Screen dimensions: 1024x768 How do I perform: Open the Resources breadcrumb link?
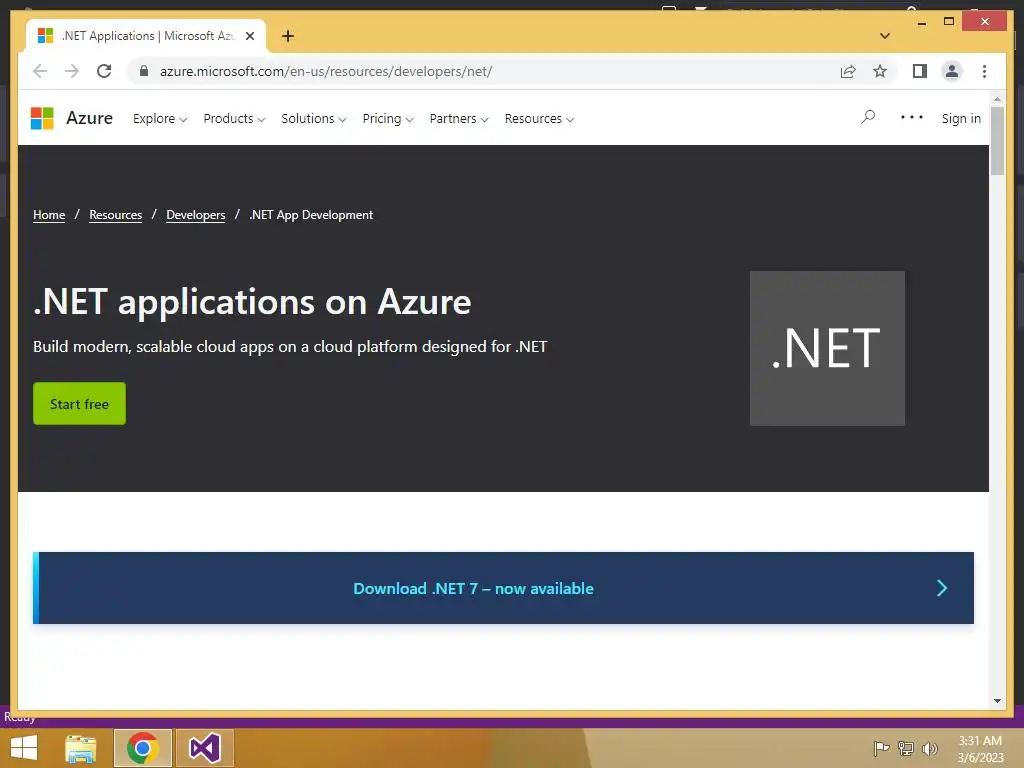tap(116, 215)
